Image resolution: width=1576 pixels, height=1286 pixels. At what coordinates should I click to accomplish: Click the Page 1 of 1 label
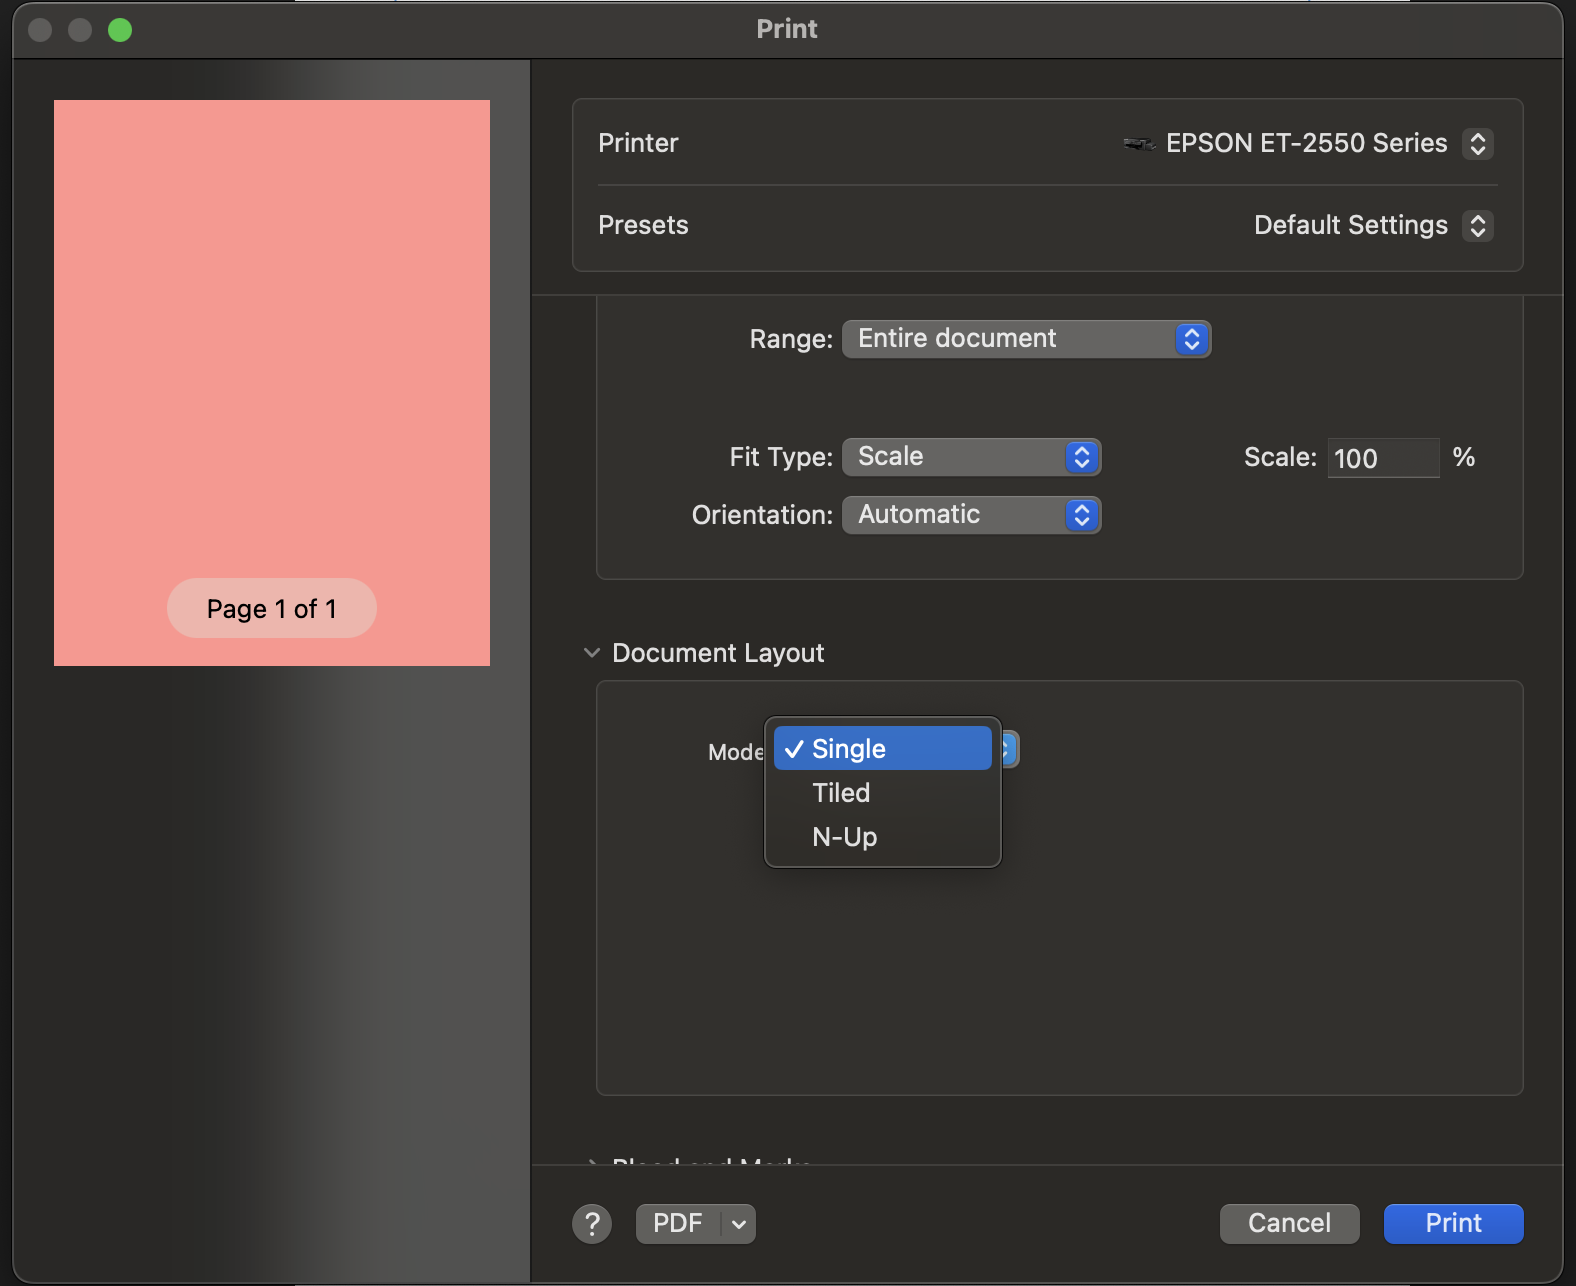[x=272, y=608]
